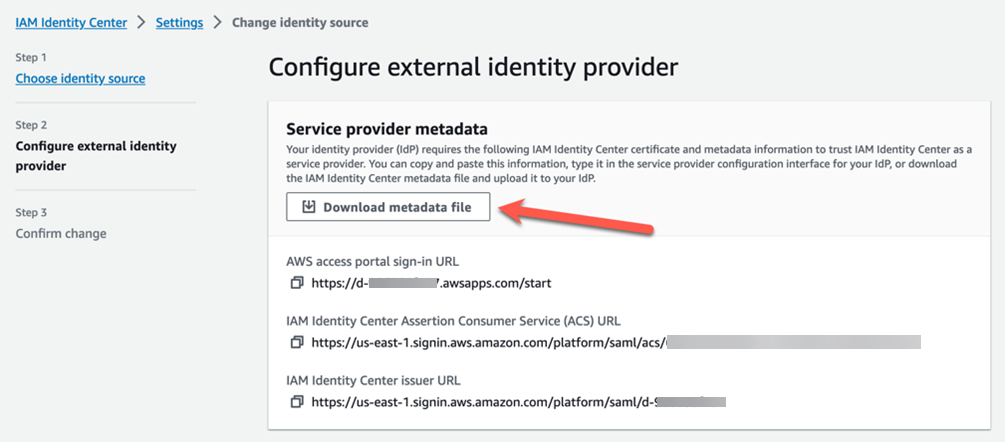This screenshot has width=1005, height=442.
Task: Click the awsapps.com/start sign-in URL text
Action: tap(431, 282)
